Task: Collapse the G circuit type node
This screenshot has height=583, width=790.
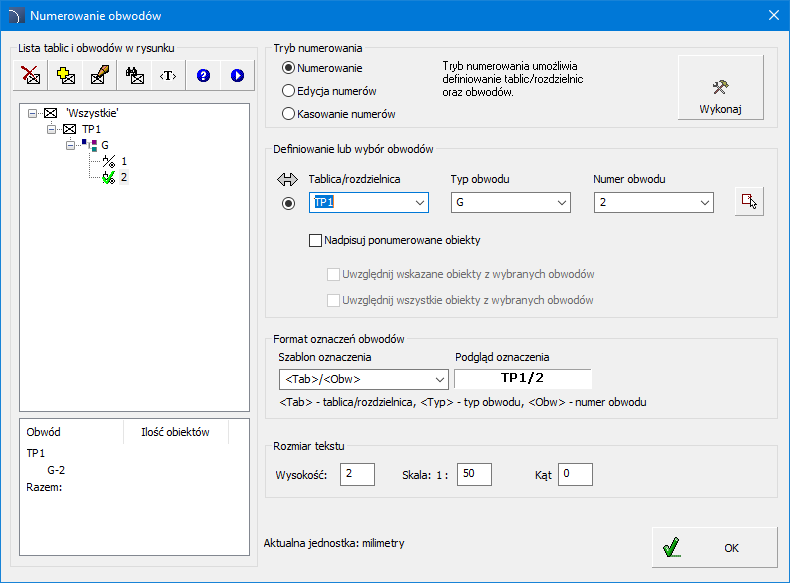Action: click(71, 145)
